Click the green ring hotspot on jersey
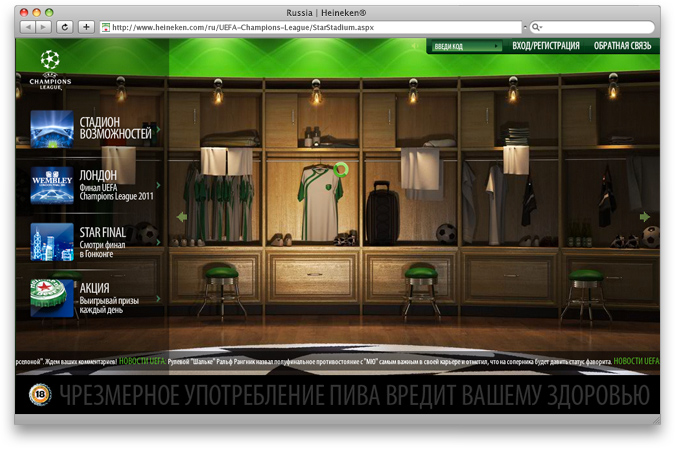The image size is (675, 452). point(341,170)
